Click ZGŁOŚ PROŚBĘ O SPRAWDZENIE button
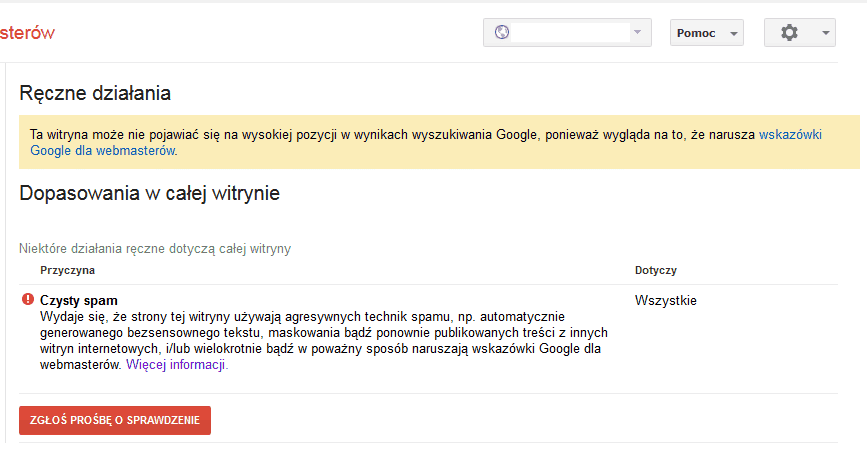This screenshot has height=476, width=867. click(x=115, y=420)
